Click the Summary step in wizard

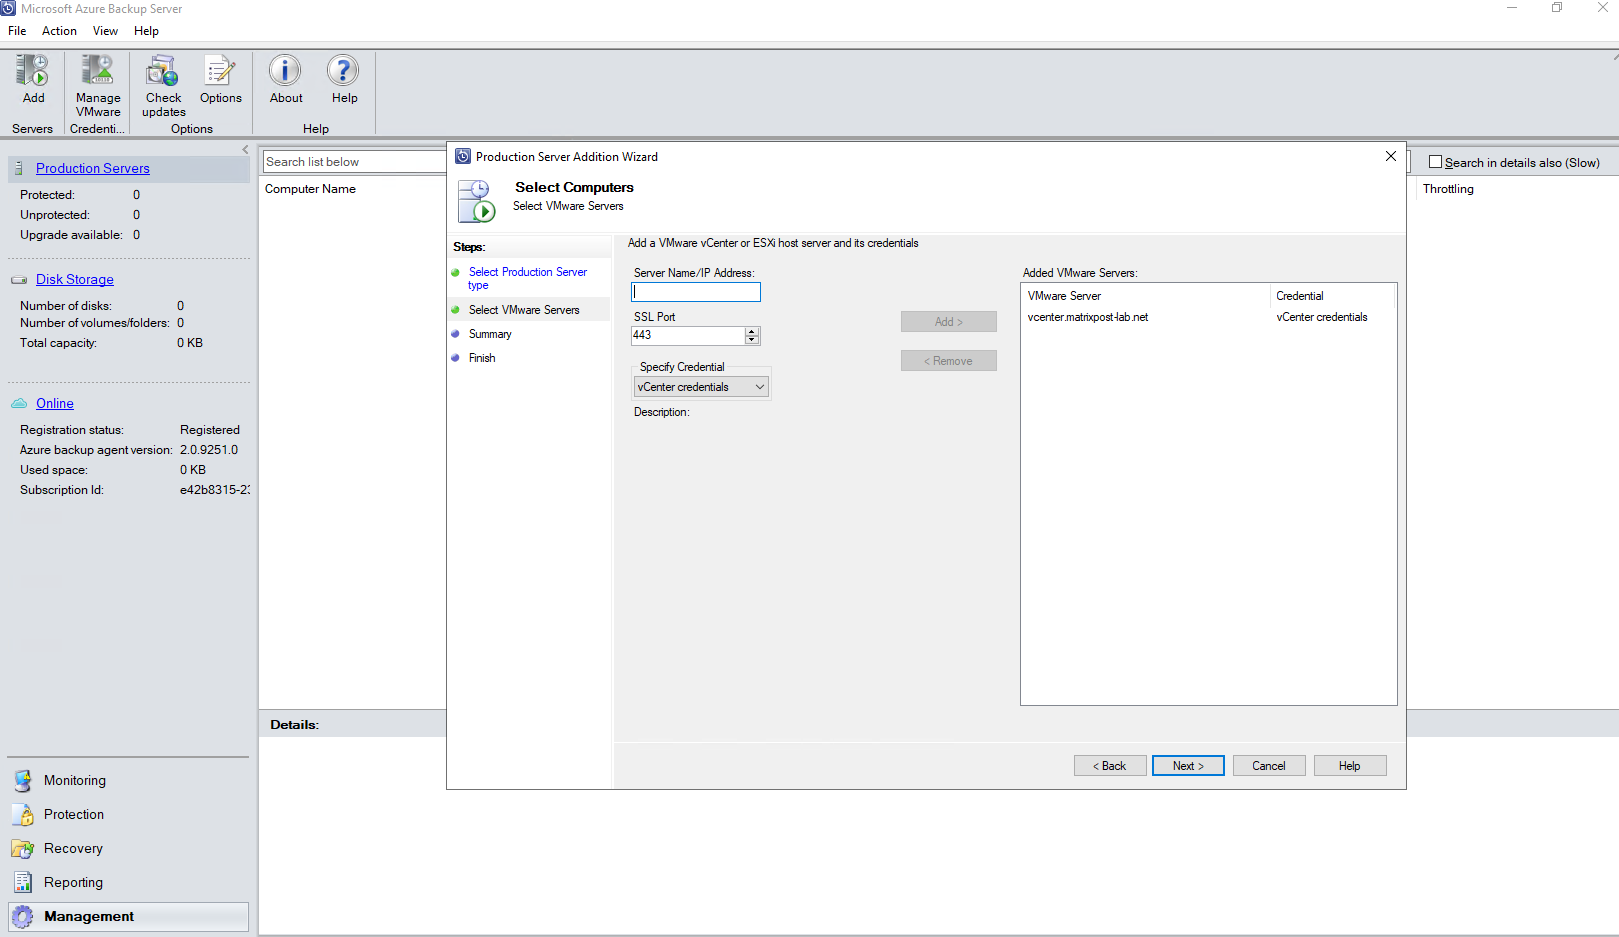click(x=490, y=334)
